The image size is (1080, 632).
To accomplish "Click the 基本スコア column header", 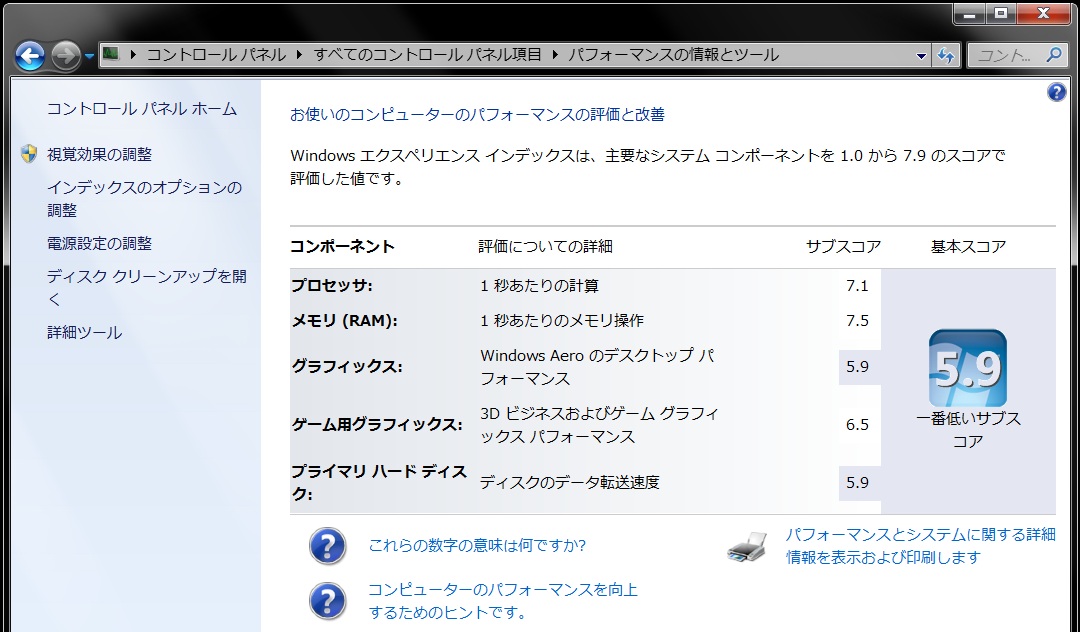I will pyautogui.click(x=968, y=246).
